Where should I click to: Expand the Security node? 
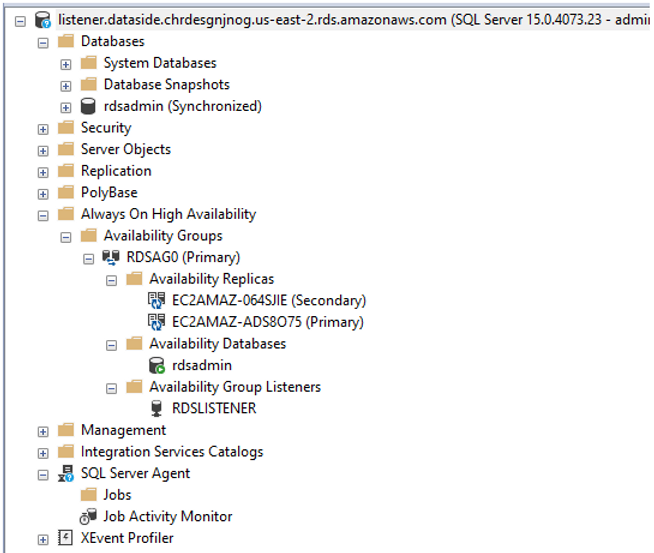(x=43, y=129)
